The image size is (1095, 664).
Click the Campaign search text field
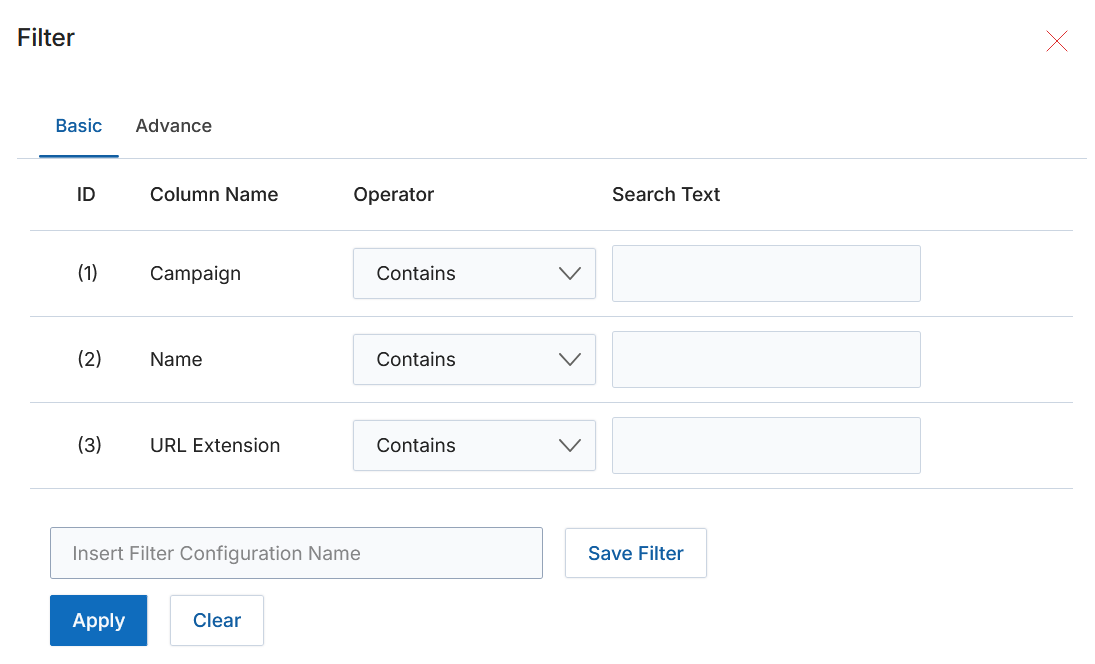tap(766, 274)
